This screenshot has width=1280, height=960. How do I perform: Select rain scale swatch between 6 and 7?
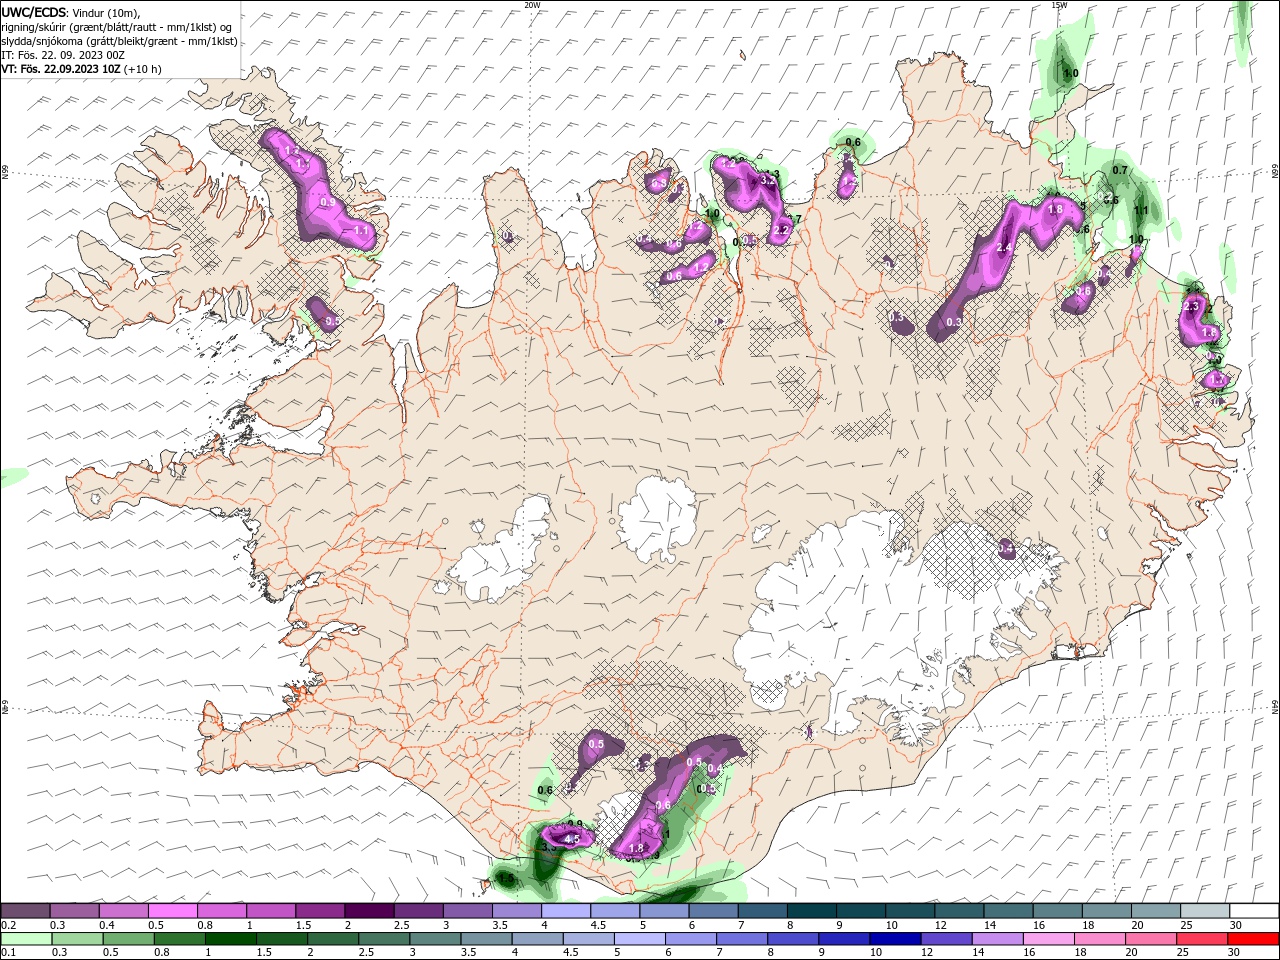[691, 939]
